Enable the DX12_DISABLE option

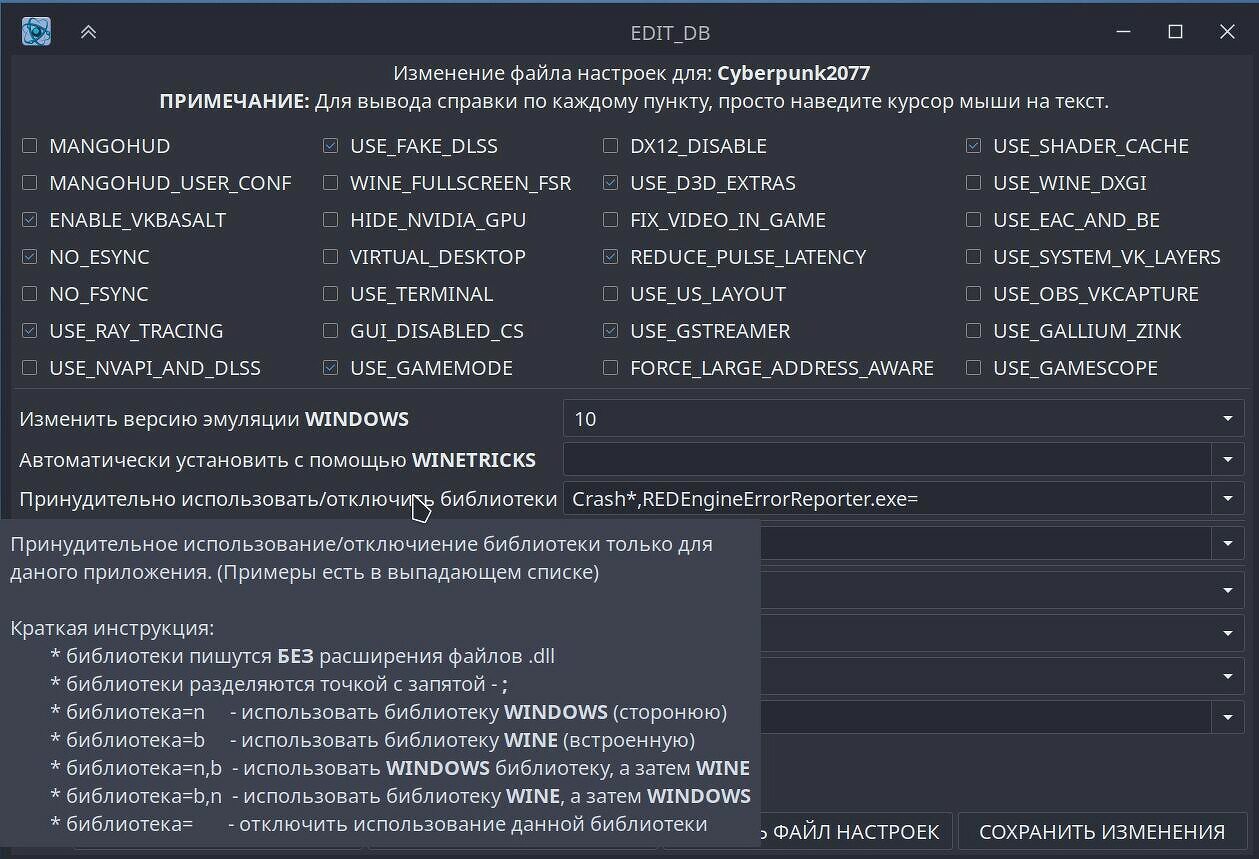[611, 146]
